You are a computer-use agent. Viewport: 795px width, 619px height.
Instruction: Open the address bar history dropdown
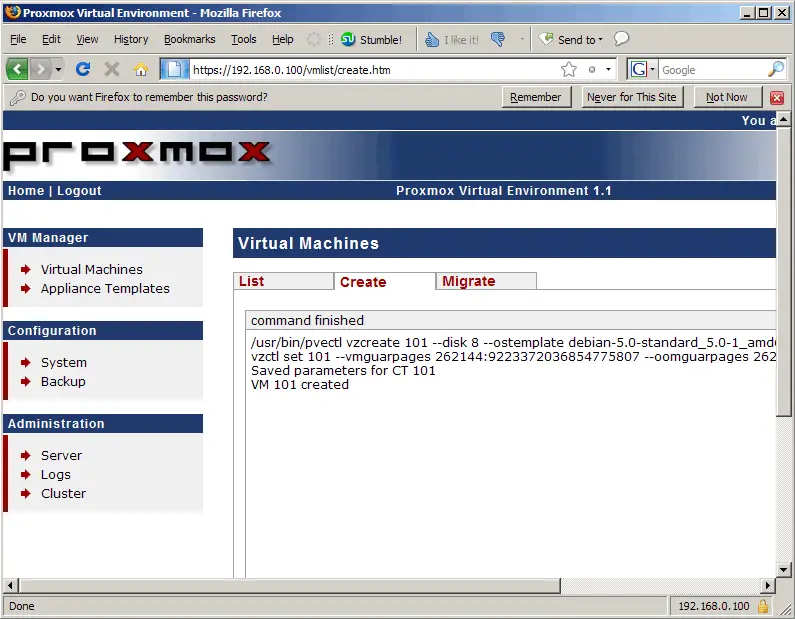608,69
